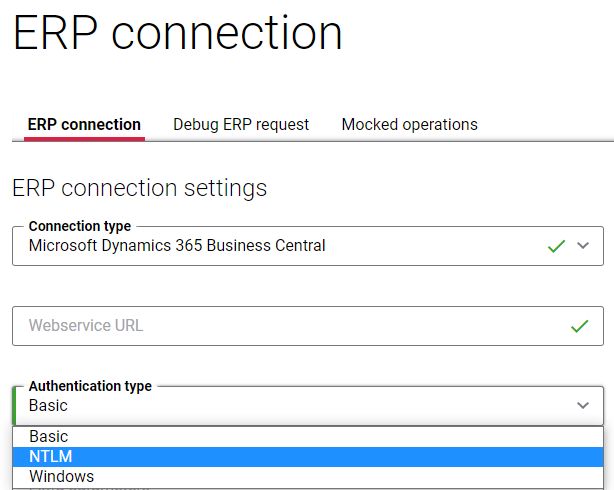Switch to the Debug ERP request tab

(x=241, y=125)
